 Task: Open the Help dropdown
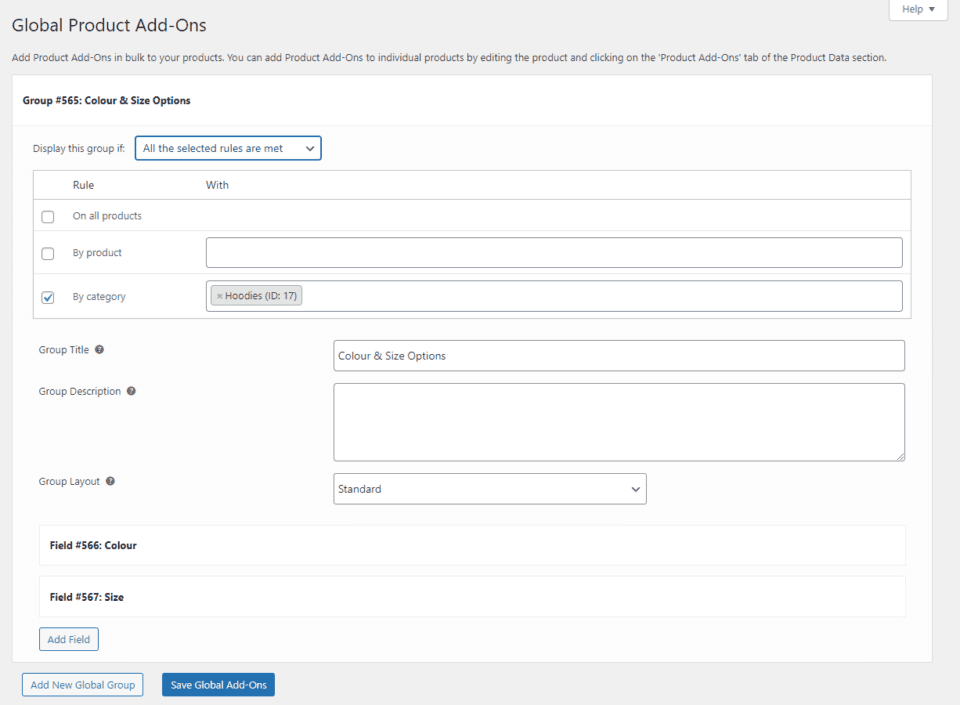(917, 9)
